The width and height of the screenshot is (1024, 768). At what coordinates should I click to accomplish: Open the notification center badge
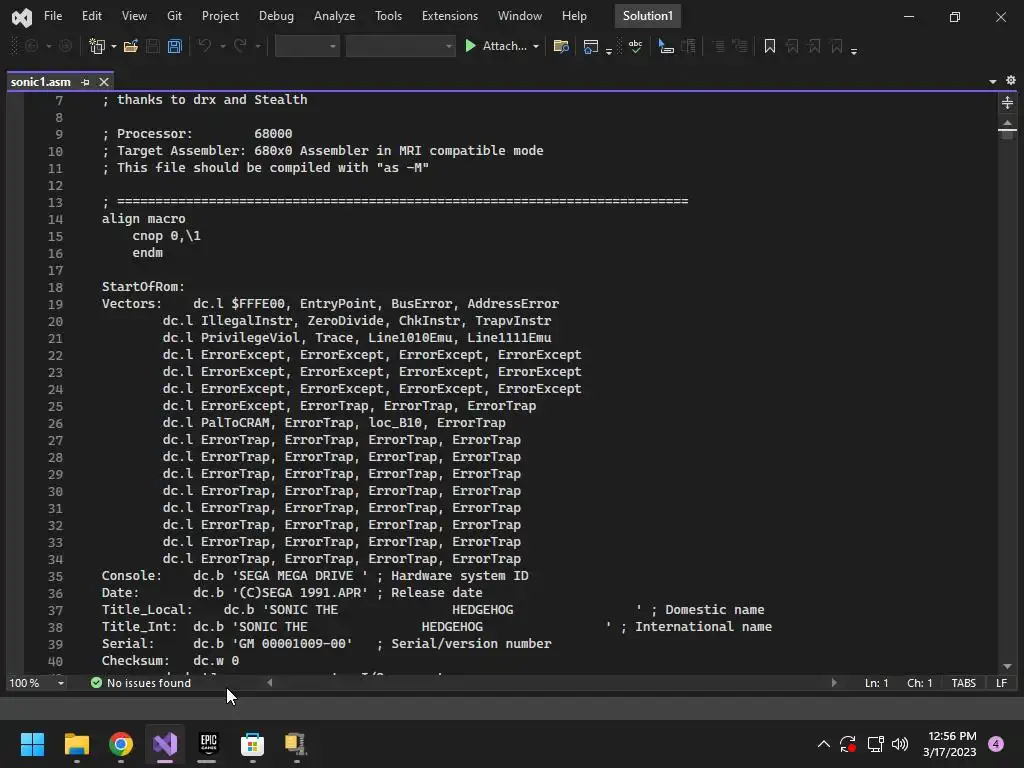coord(996,744)
